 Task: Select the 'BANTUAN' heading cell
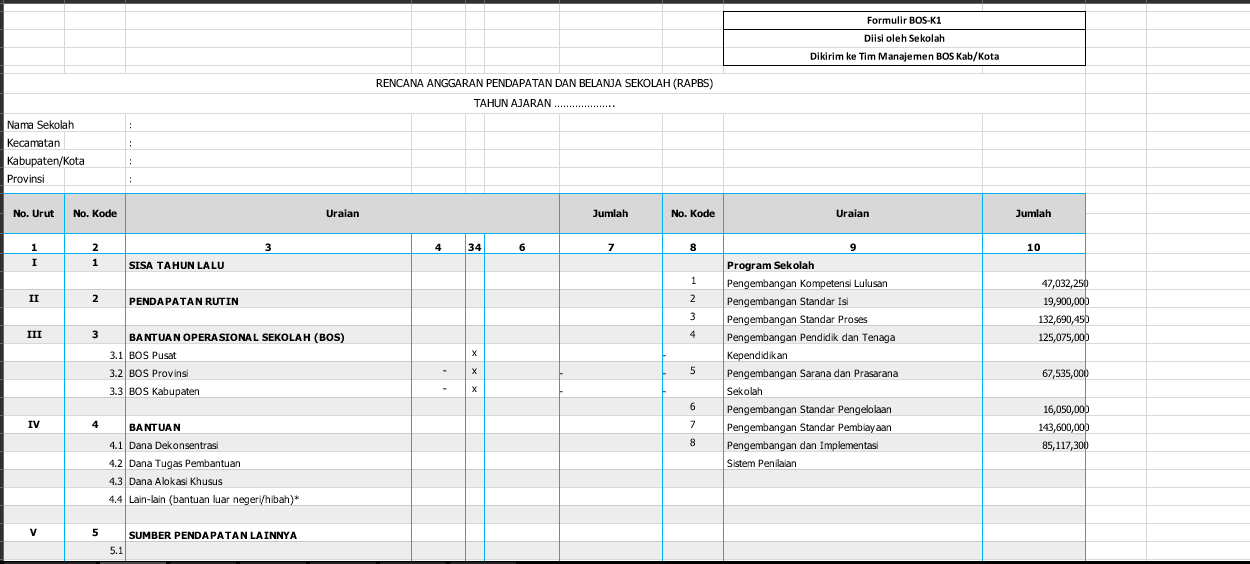[x=269, y=427]
